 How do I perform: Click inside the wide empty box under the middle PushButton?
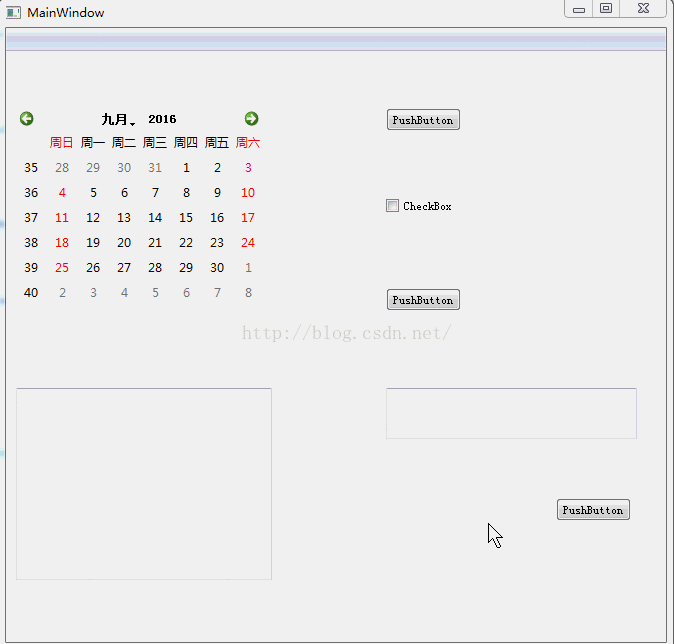coord(511,414)
